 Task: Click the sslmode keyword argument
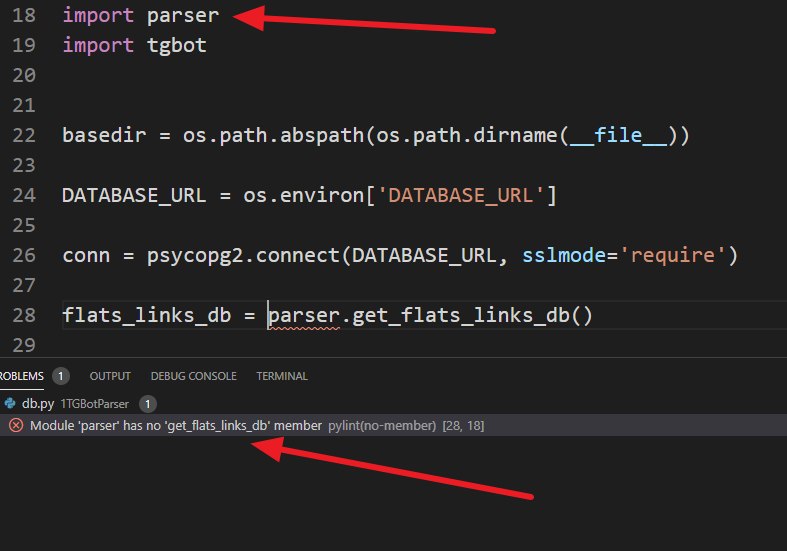tap(564, 255)
